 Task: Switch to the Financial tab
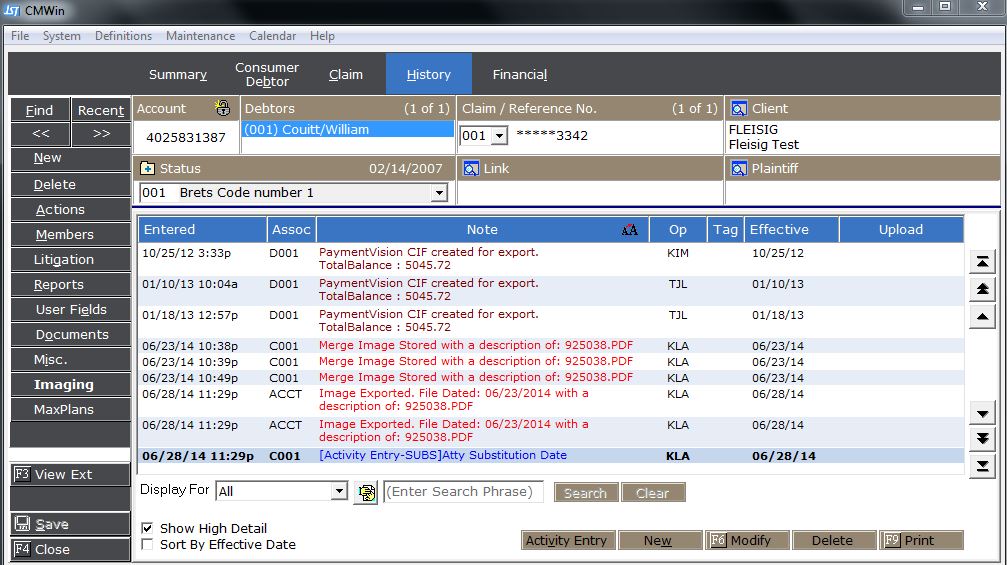tap(520, 74)
